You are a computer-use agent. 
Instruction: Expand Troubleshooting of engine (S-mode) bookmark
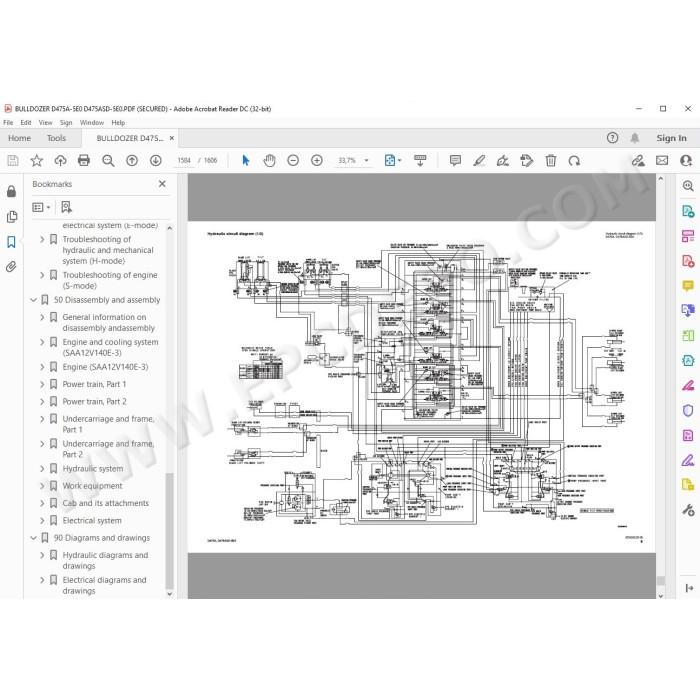42,275
